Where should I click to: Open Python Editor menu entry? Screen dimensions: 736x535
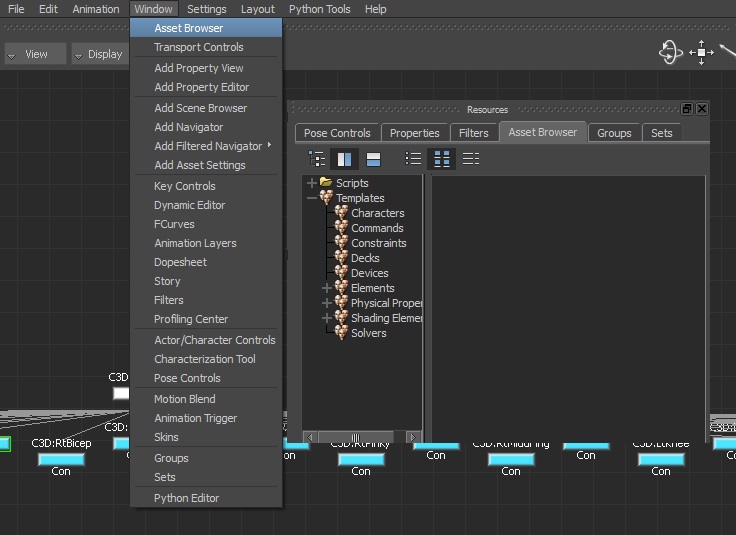[x=206, y=498]
